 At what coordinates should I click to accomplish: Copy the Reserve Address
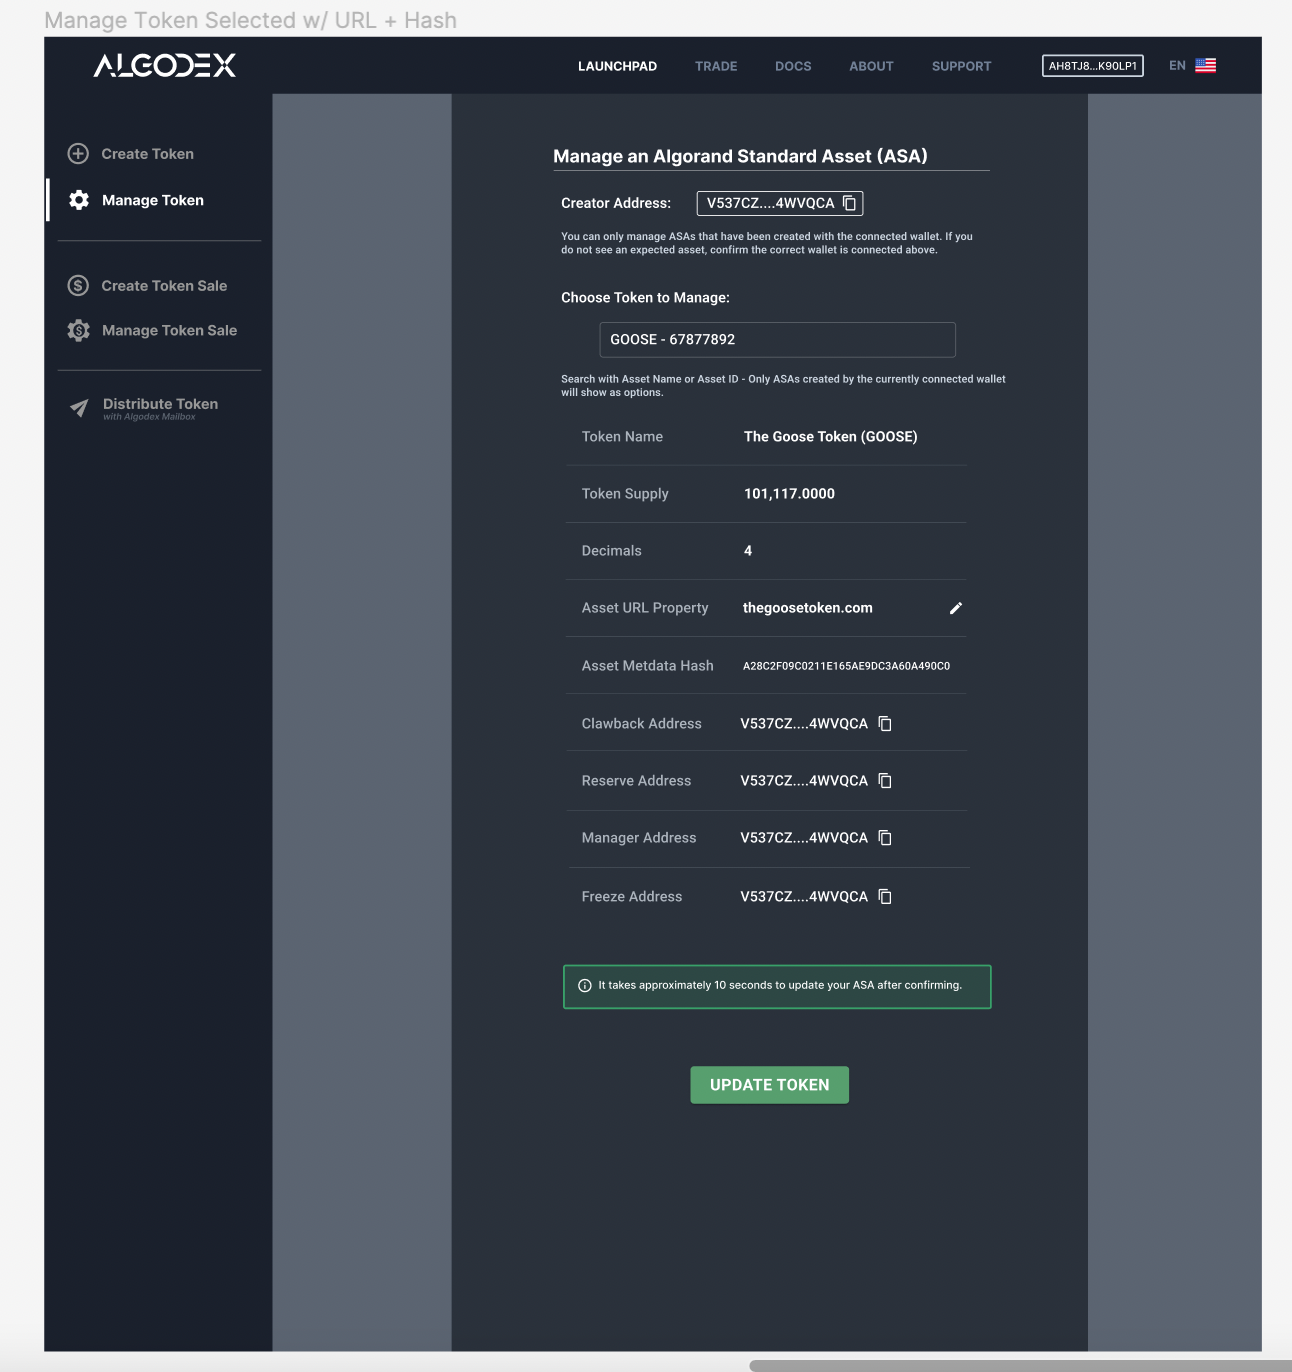click(x=885, y=781)
